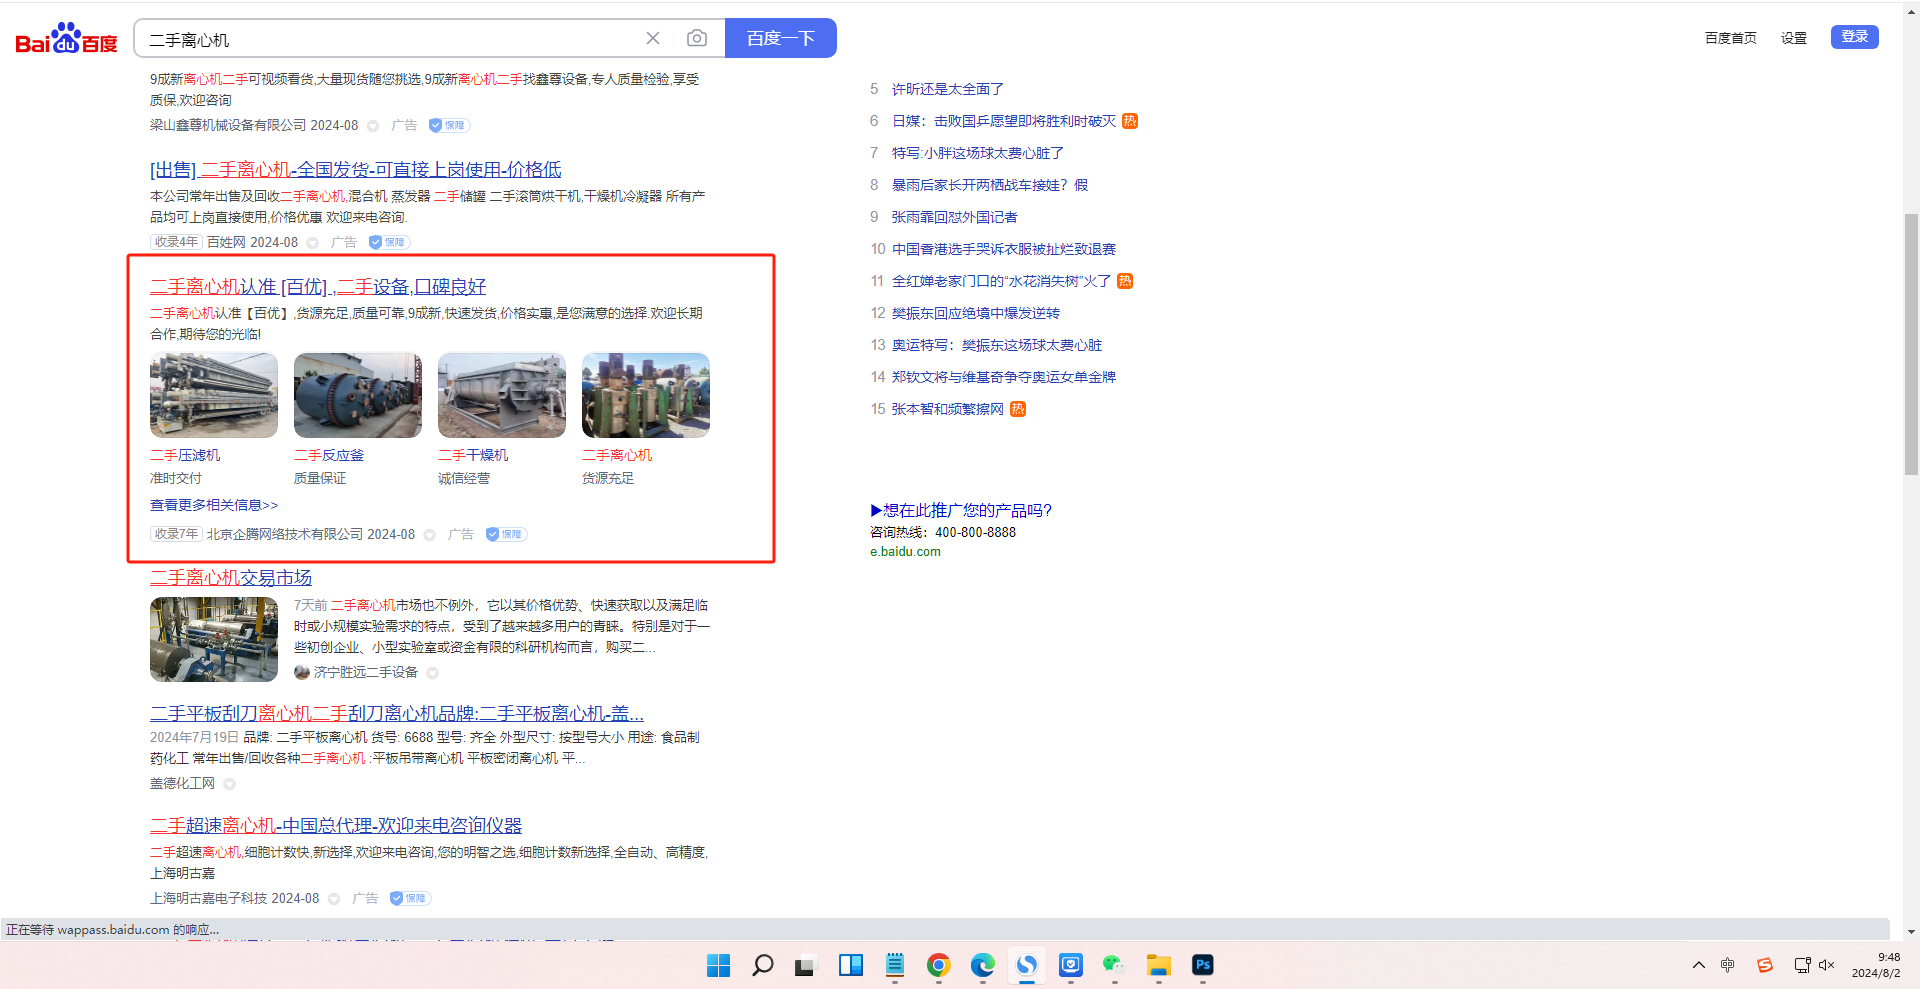Expand the hidden system tray icons chevron
The image size is (1920, 989).
tap(1698, 965)
